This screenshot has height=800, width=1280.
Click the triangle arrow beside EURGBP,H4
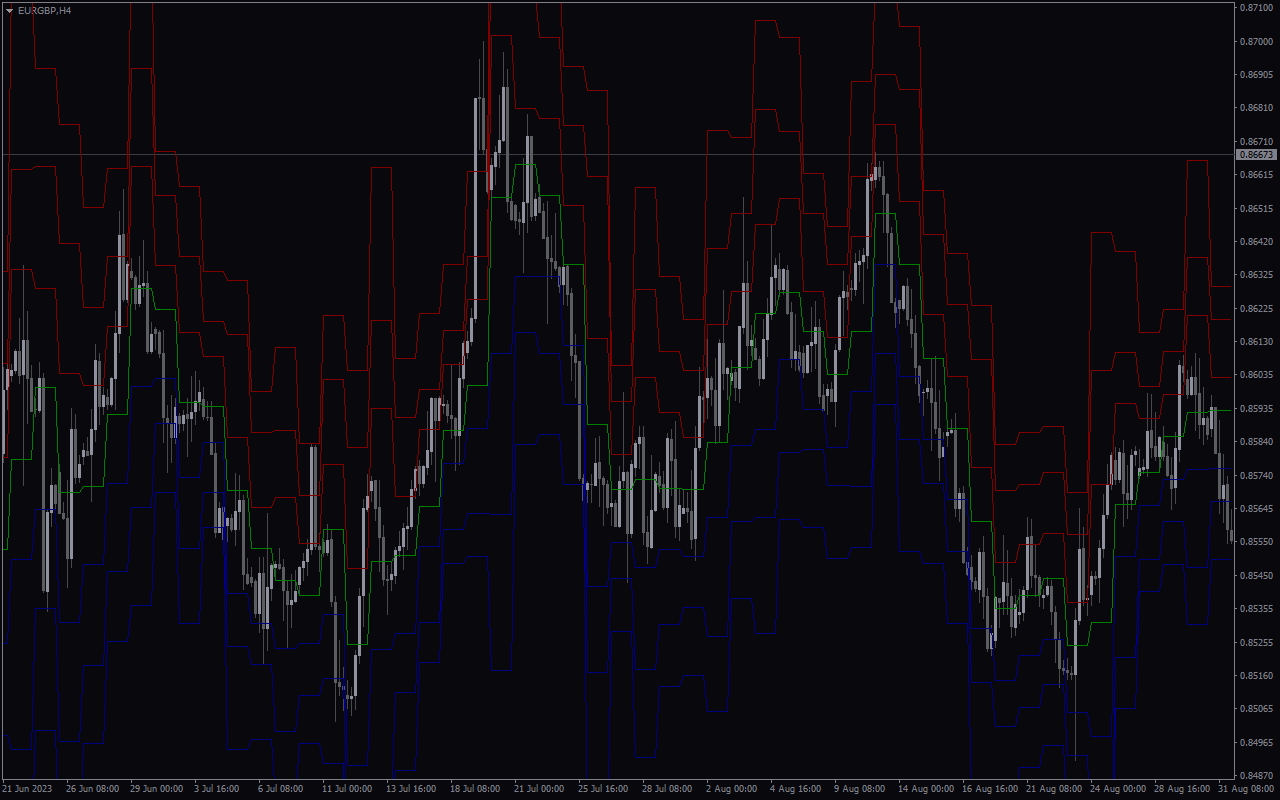tap(10, 10)
